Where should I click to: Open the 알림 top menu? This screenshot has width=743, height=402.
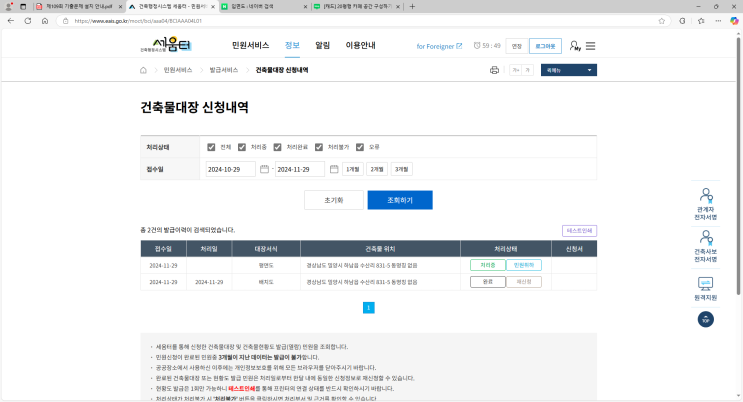[322, 45]
